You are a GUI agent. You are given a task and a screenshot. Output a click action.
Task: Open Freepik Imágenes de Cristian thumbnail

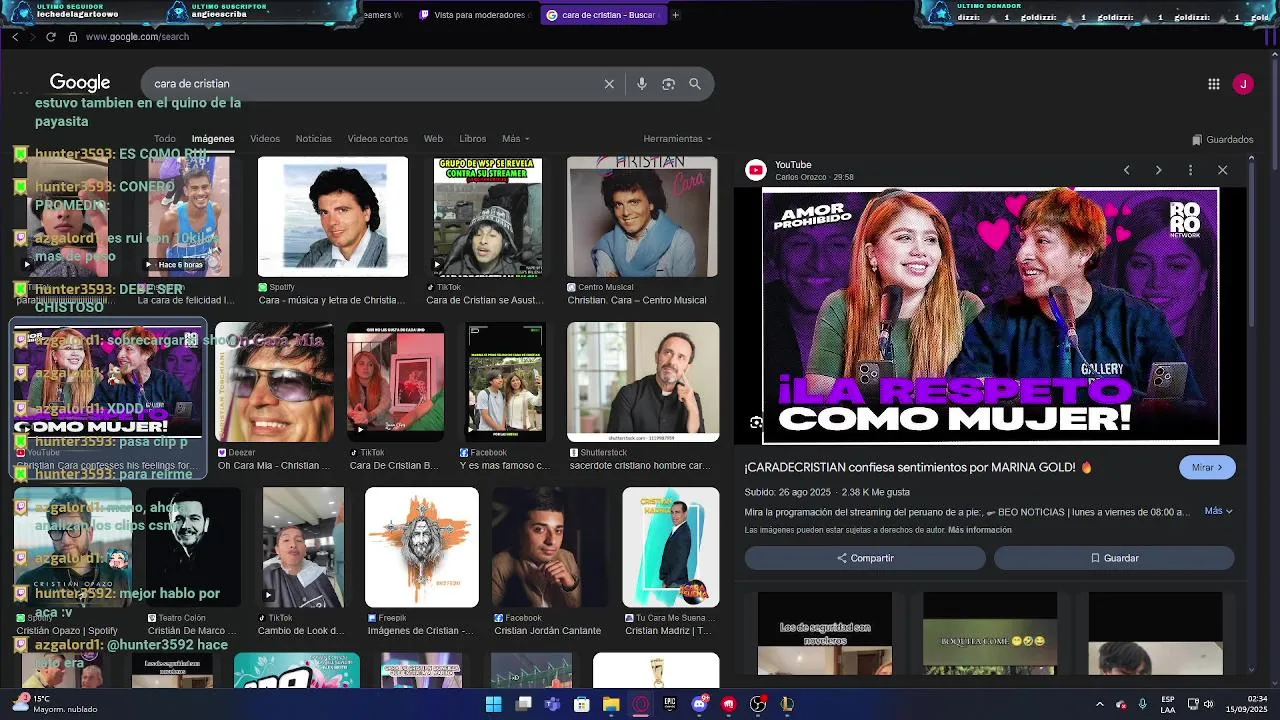422,547
